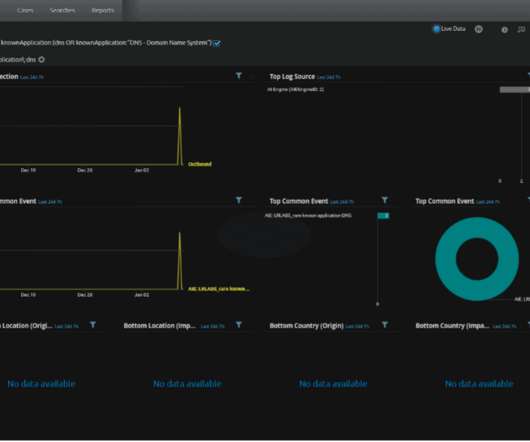The image size is (530, 442).
Task: Click the Top Log Source widget title
Action: (x=292, y=77)
